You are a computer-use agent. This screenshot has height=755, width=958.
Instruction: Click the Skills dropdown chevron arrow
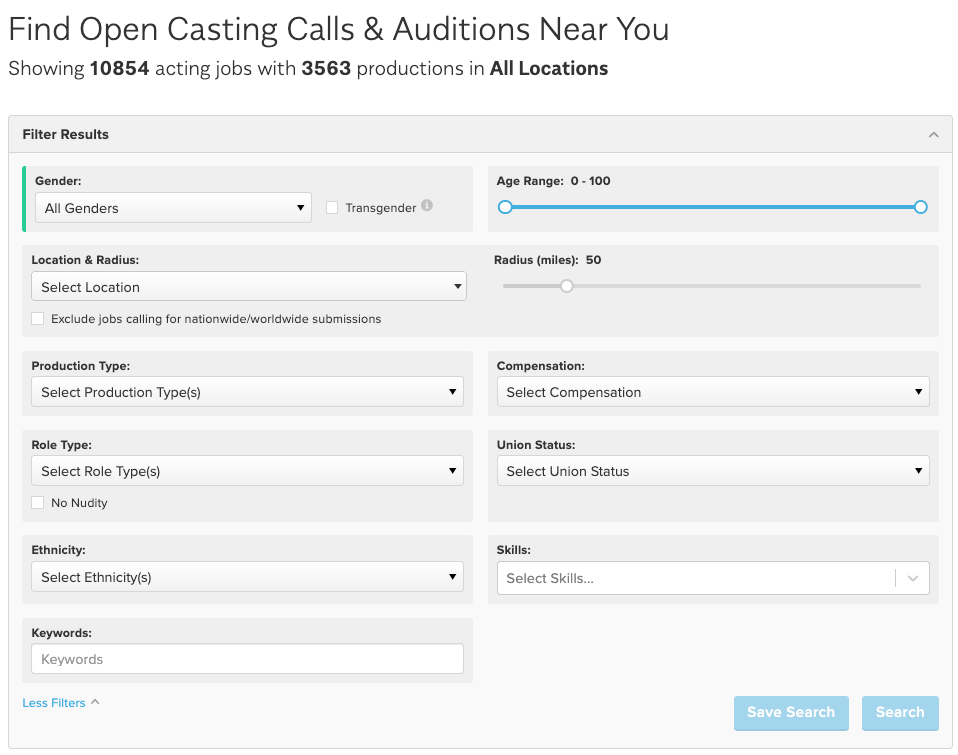912,578
